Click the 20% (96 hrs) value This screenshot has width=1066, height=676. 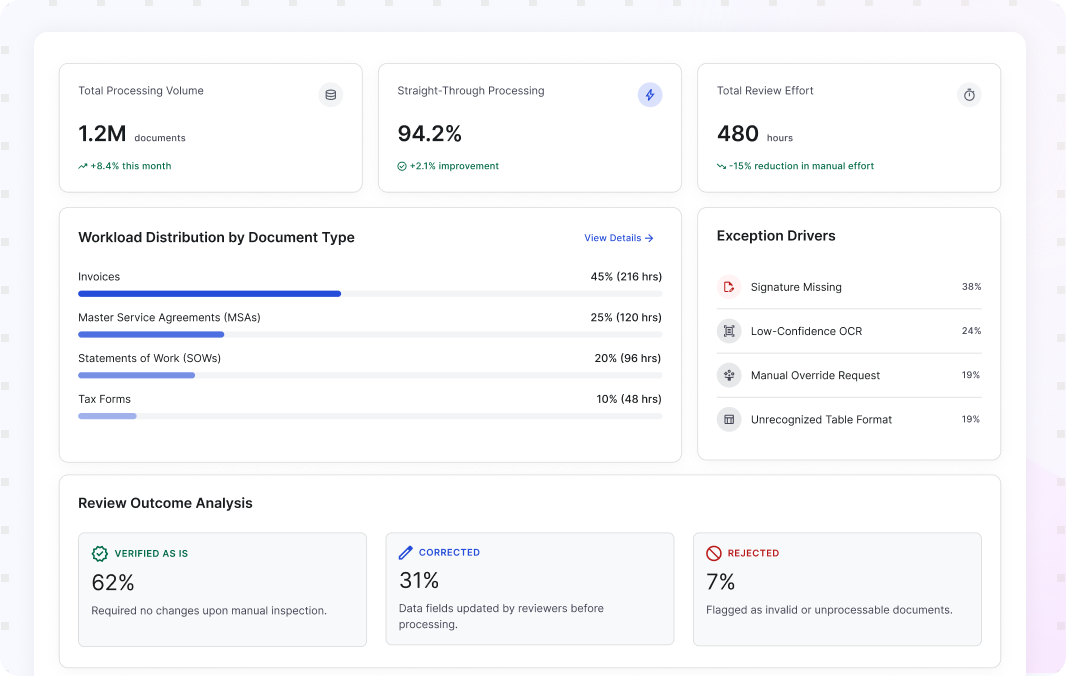pyautogui.click(x=628, y=358)
